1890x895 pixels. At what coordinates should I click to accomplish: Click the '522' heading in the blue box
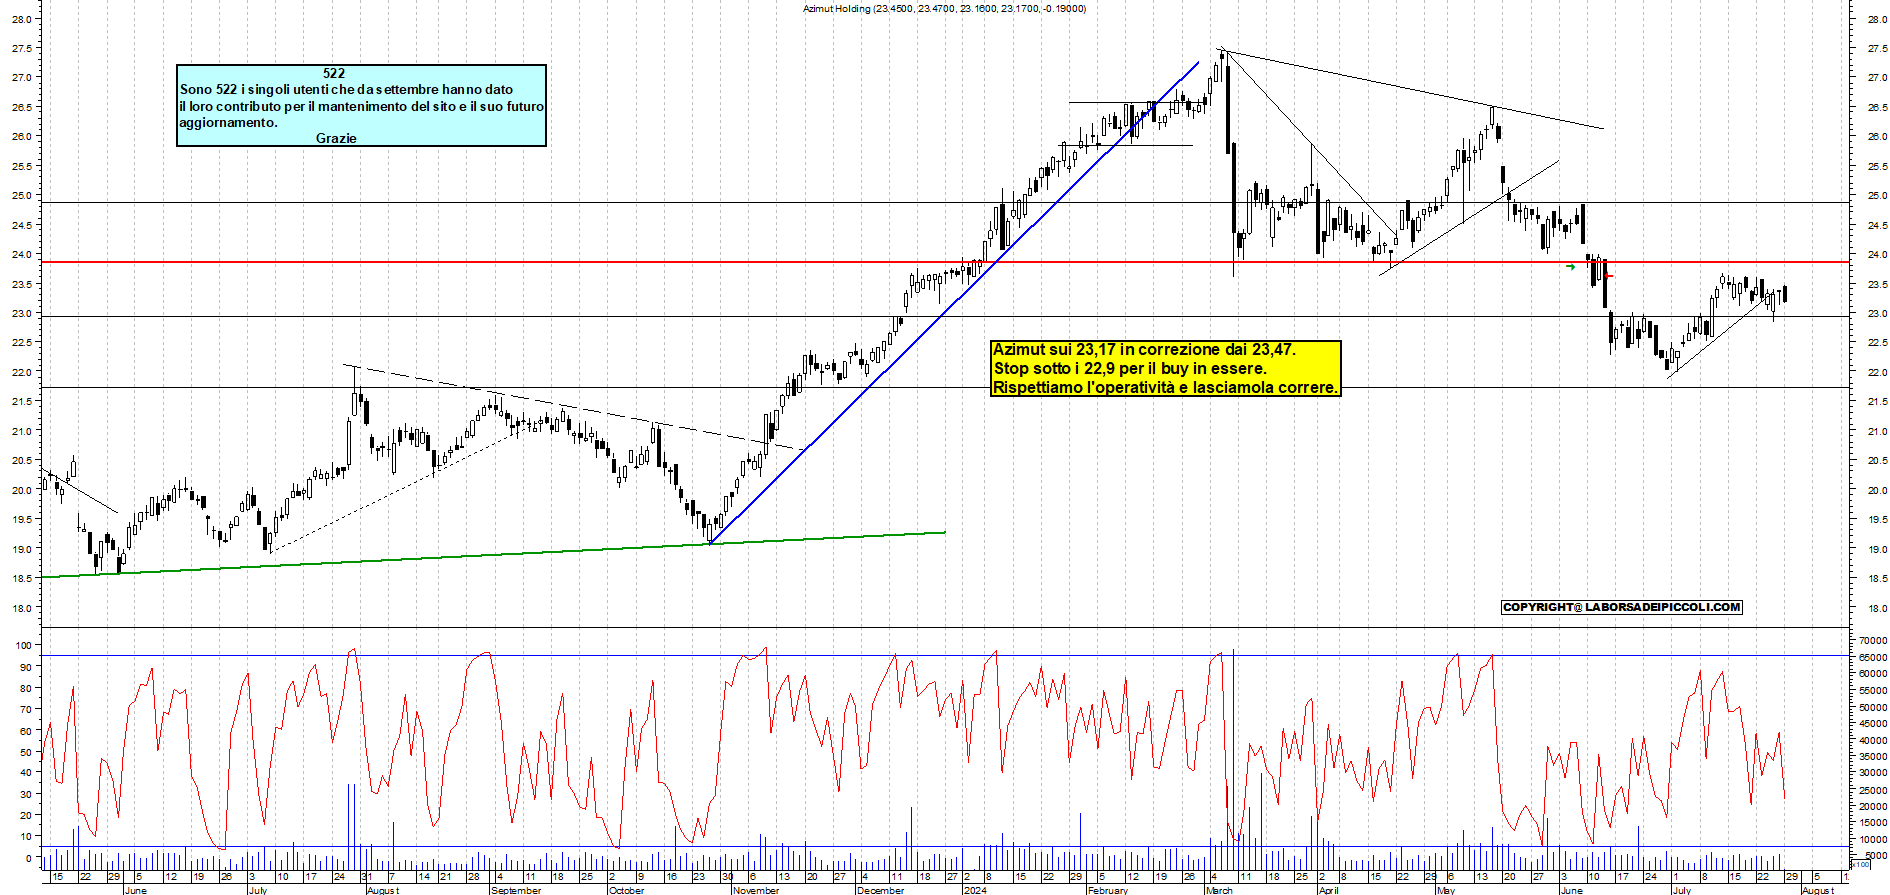click(334, 73)
